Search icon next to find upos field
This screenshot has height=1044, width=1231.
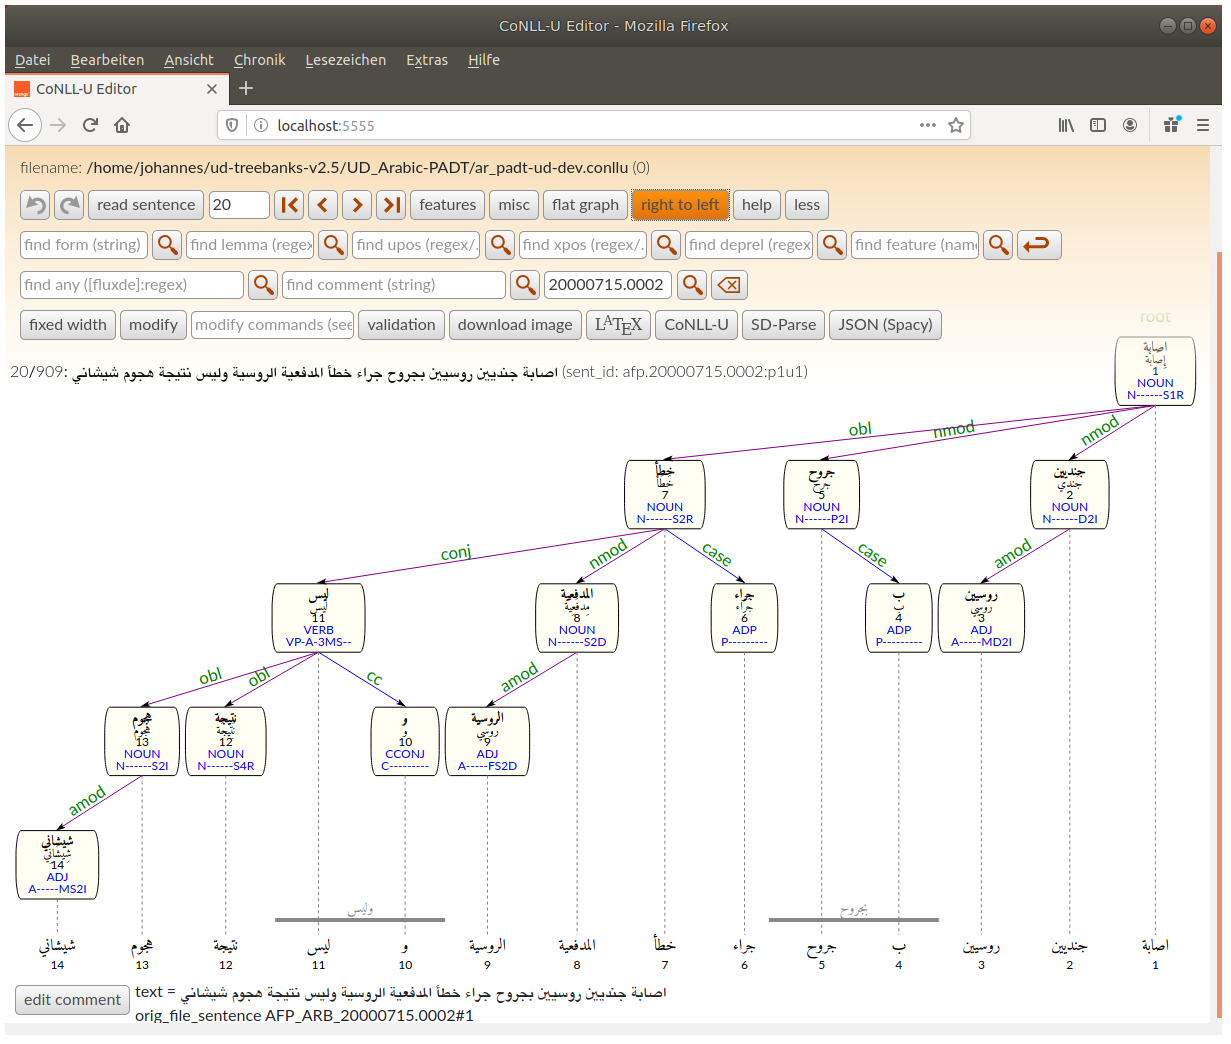(501, 245)
